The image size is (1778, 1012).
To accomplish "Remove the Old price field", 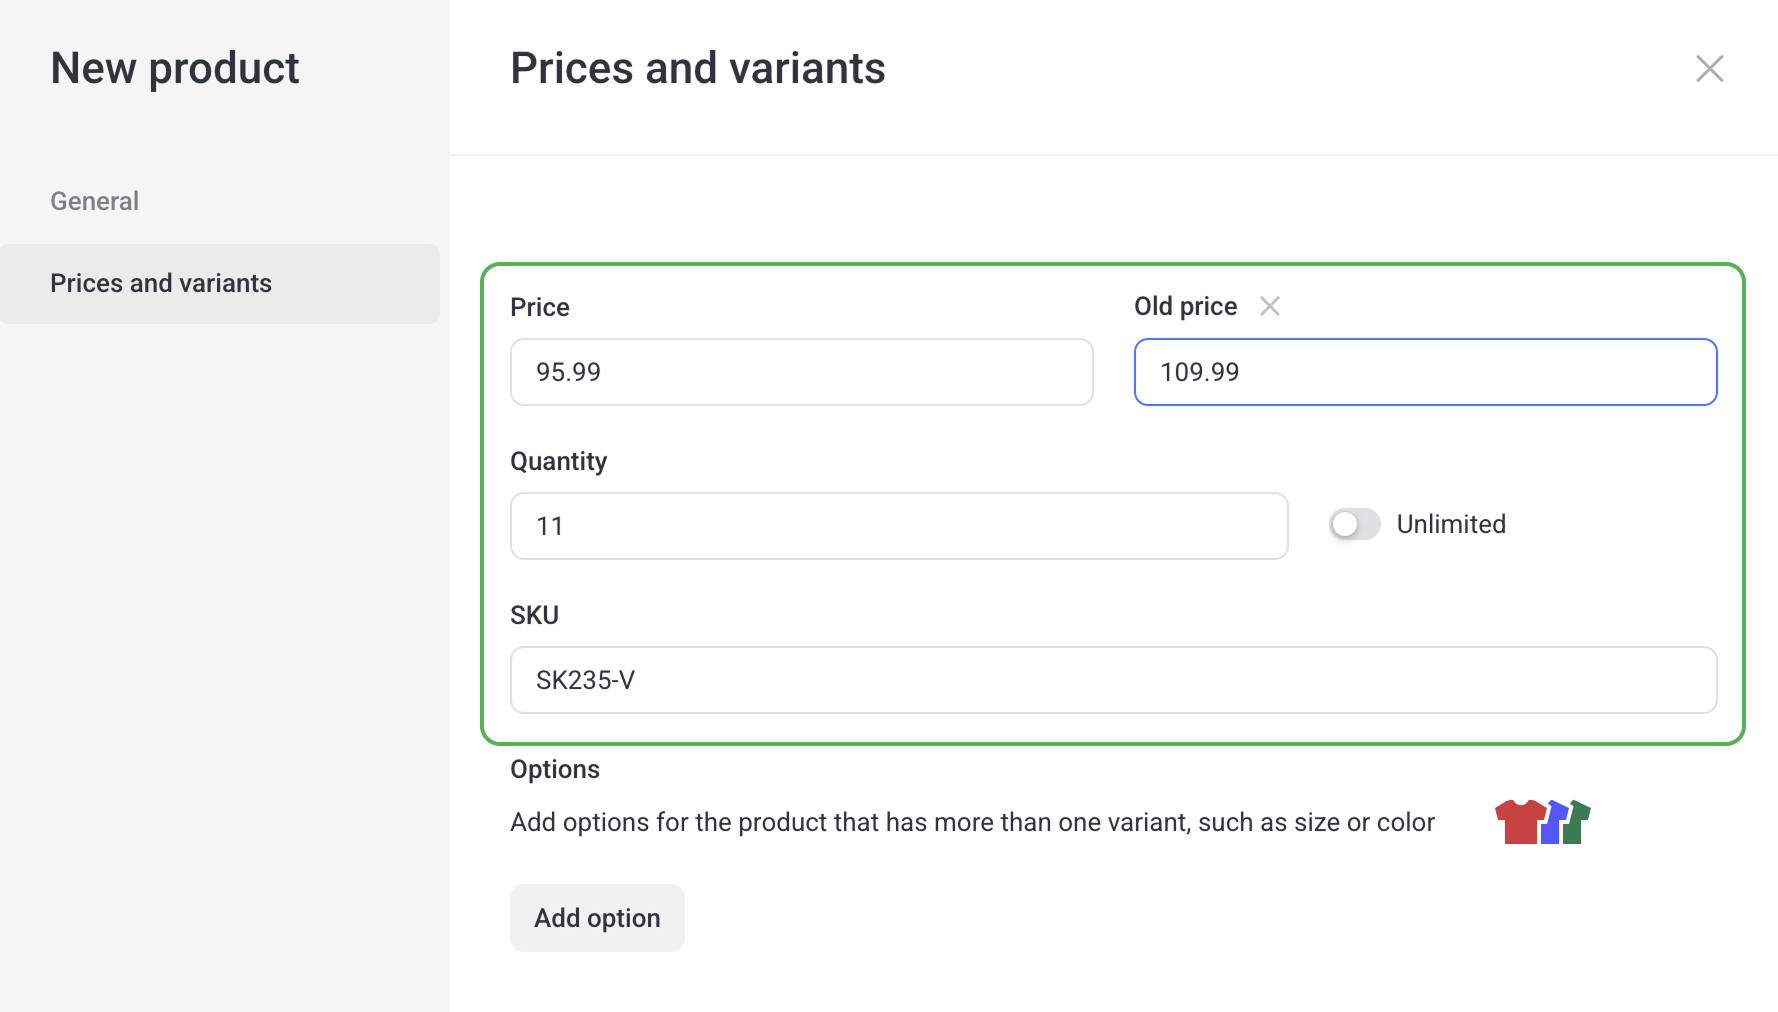I will coord(1270,306).
